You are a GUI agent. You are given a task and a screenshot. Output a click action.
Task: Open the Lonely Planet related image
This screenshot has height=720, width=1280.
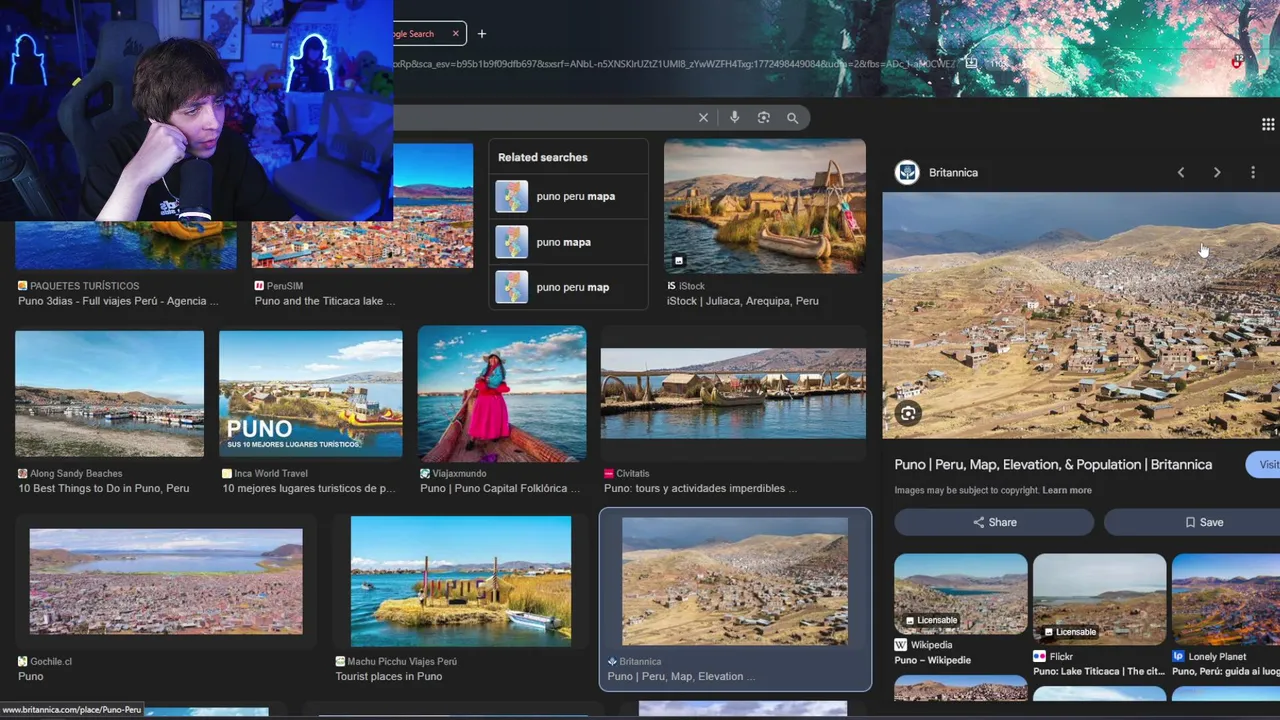coord(1226,599)
